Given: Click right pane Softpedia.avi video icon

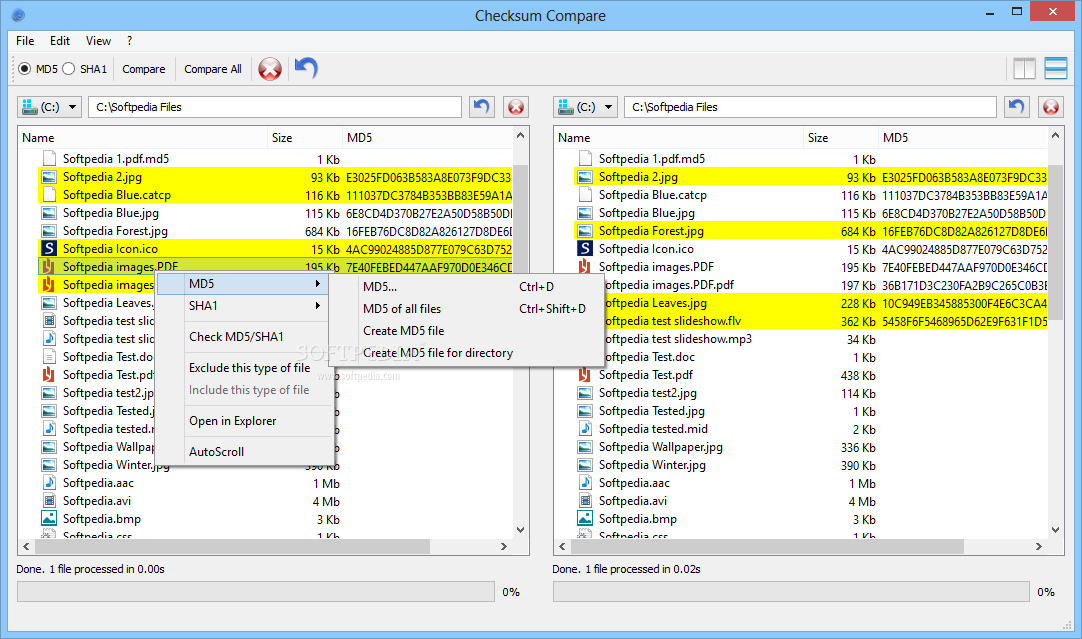Looking at the screenshot, I should click(584, 500).
